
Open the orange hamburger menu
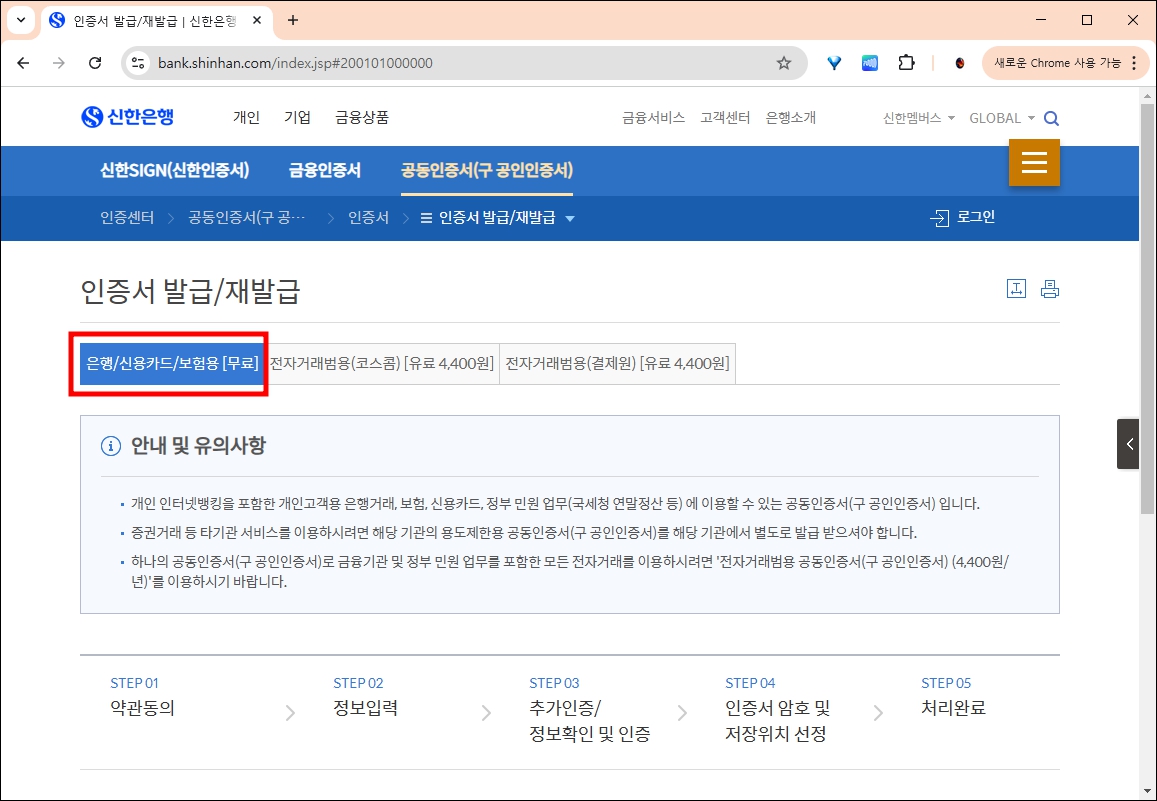[x=1034, y=162]
